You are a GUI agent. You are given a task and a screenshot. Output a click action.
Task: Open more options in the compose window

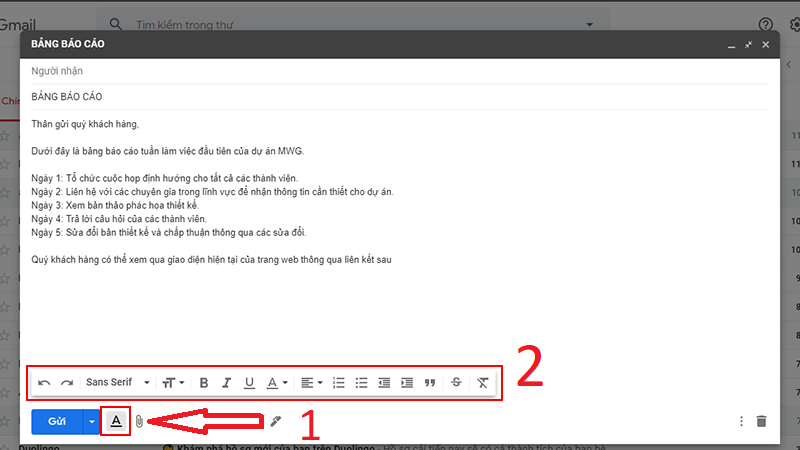(741, 421)
